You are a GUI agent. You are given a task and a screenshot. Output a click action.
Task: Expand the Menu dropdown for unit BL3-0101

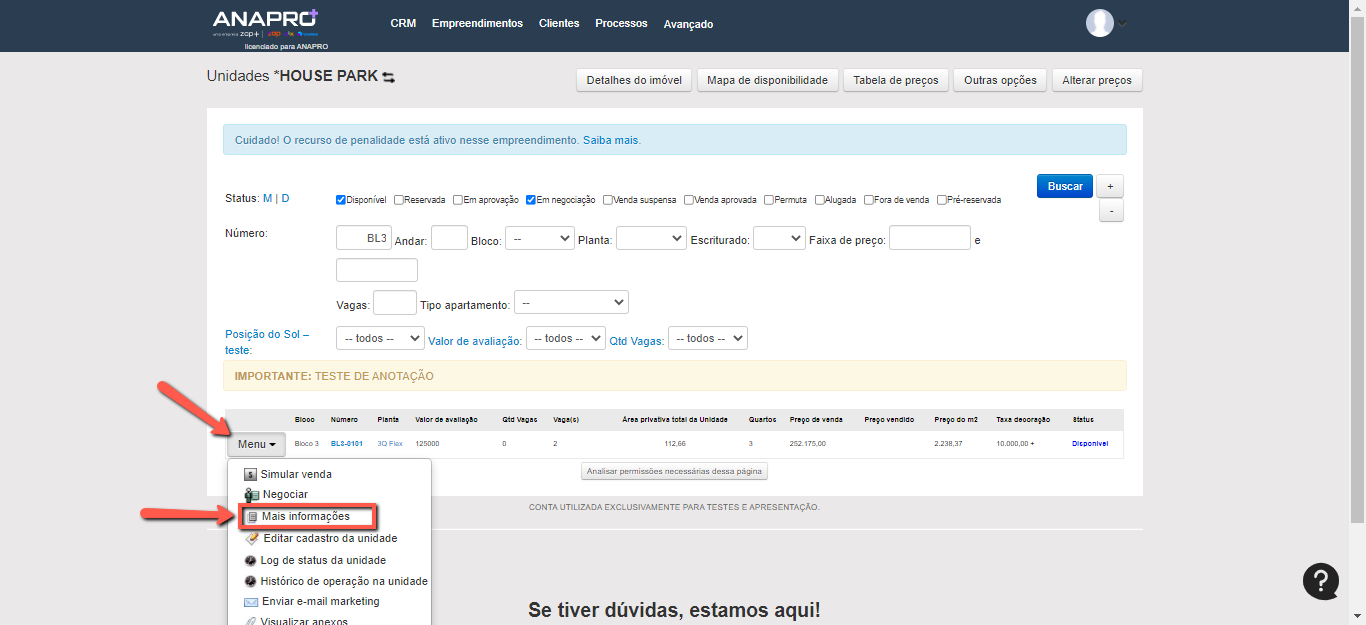[256, 444]
